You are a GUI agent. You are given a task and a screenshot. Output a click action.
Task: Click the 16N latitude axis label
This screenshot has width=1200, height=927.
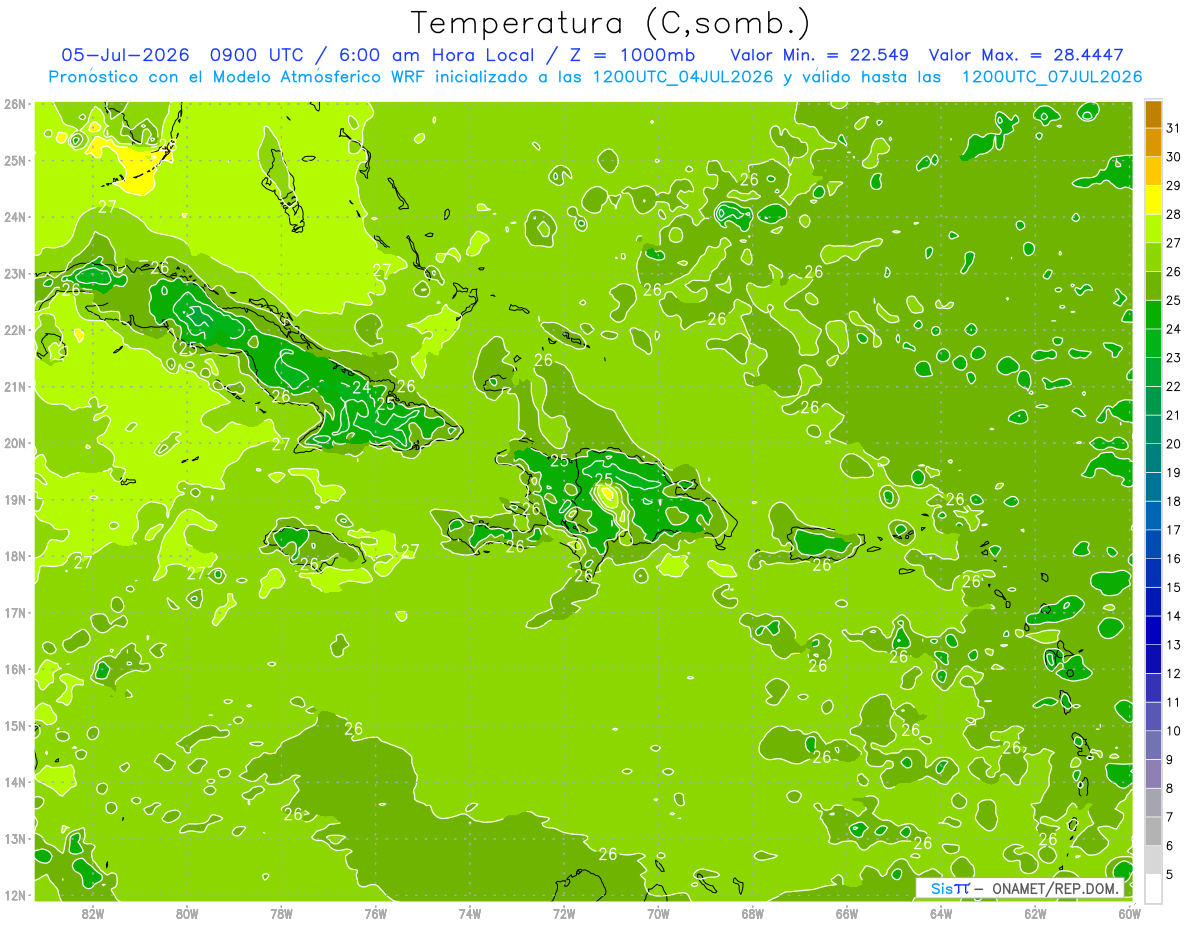click(14, 668)
